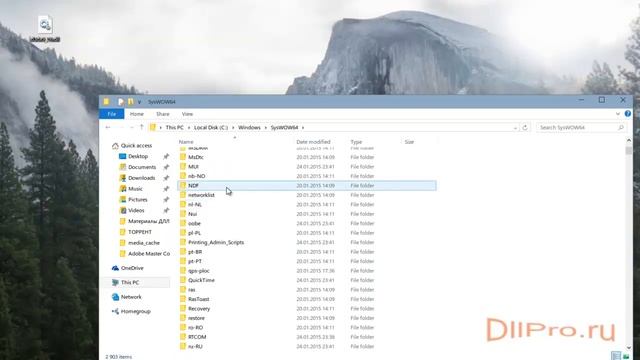This screenshot has width=640, height=360.
Task: Select This PC in navigation pane
Action: point(130,282)
